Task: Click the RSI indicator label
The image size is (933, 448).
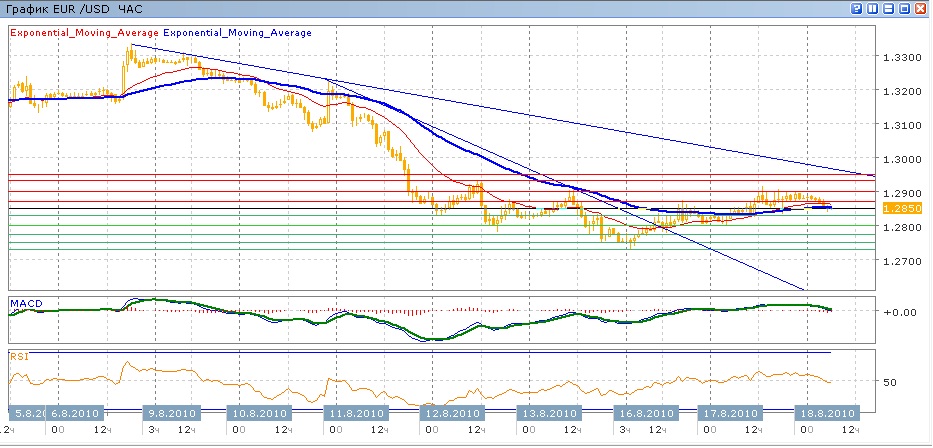Action: click(x=19, y=355)
